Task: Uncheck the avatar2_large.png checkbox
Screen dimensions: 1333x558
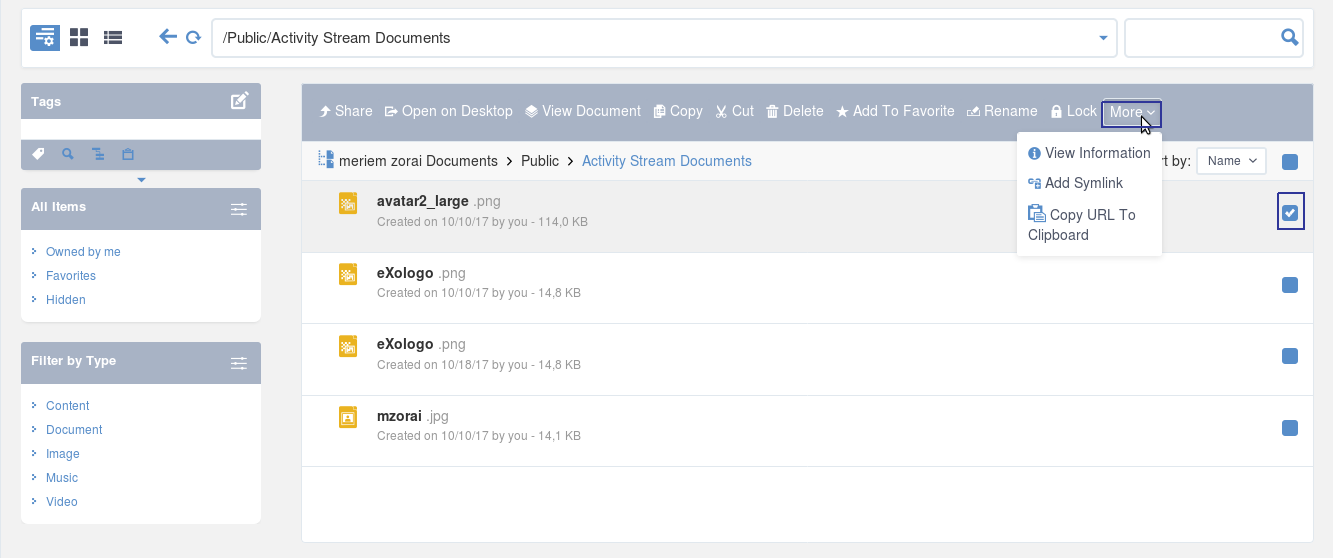Action: (x=1290, y=213)
